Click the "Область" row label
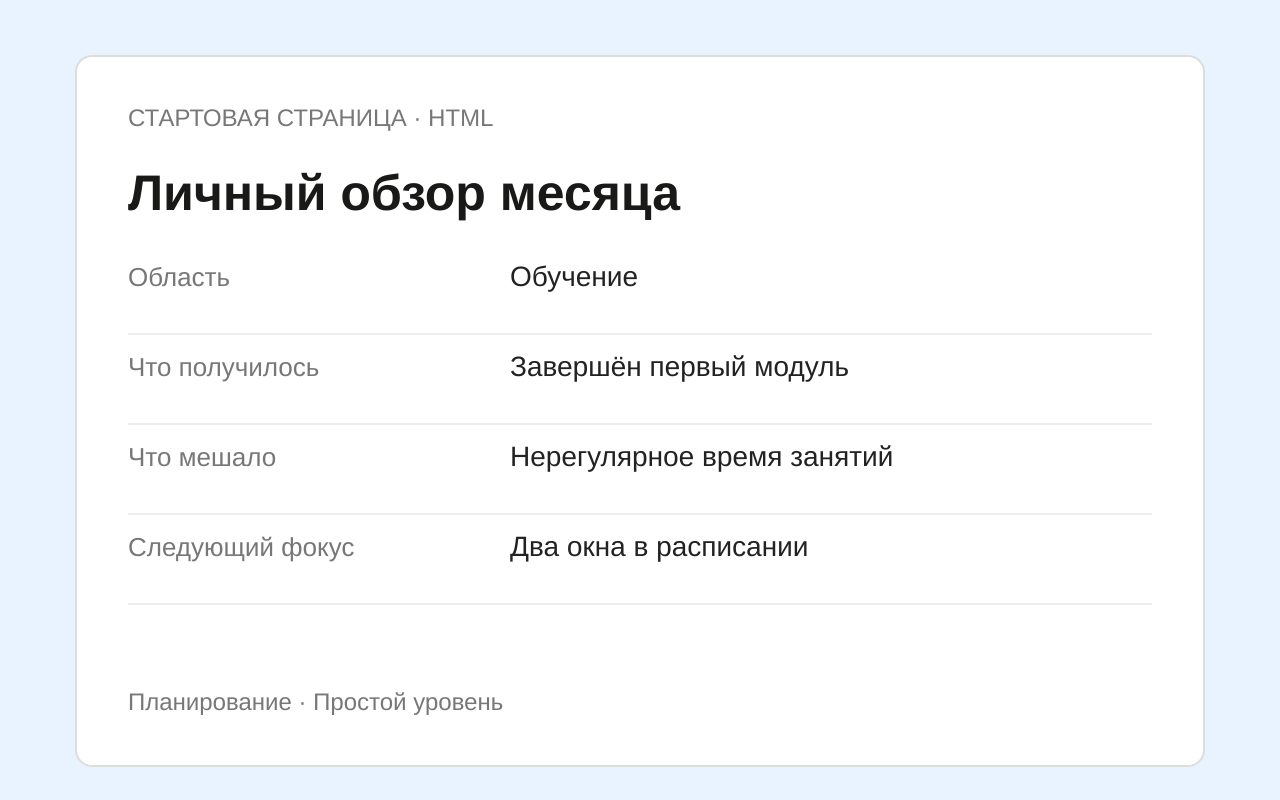Screen dimensions: 1280x800 click(179, 277)
